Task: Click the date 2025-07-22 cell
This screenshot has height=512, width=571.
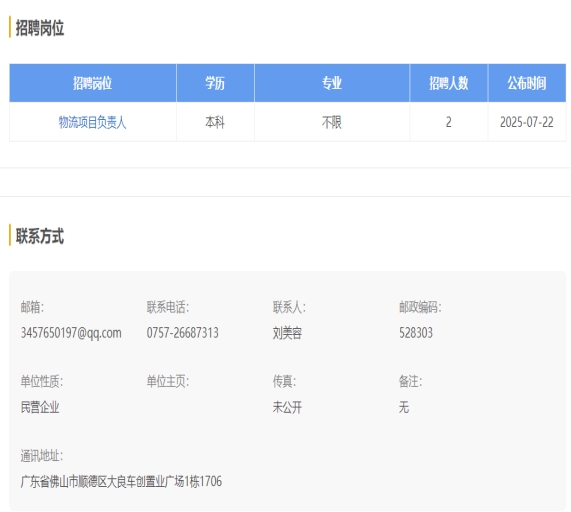Action: point(527,122)
